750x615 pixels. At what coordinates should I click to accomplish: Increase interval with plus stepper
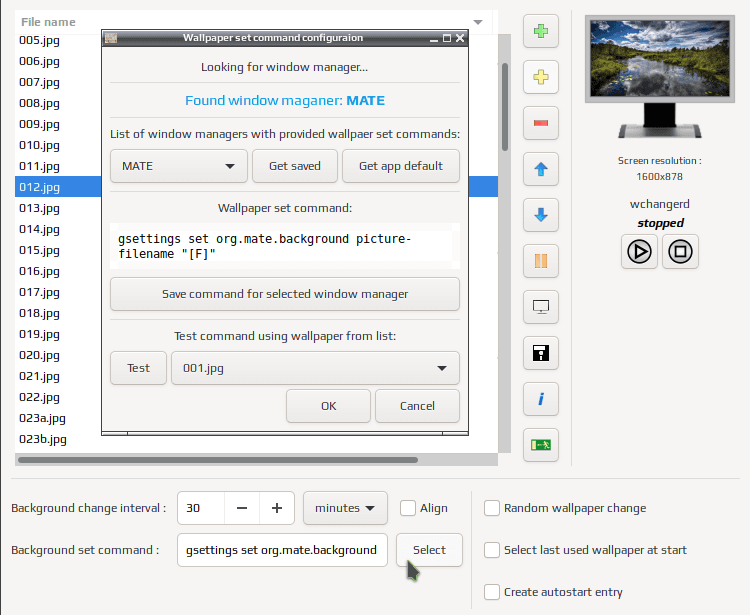pyautogui.click(x=276, y=508)
